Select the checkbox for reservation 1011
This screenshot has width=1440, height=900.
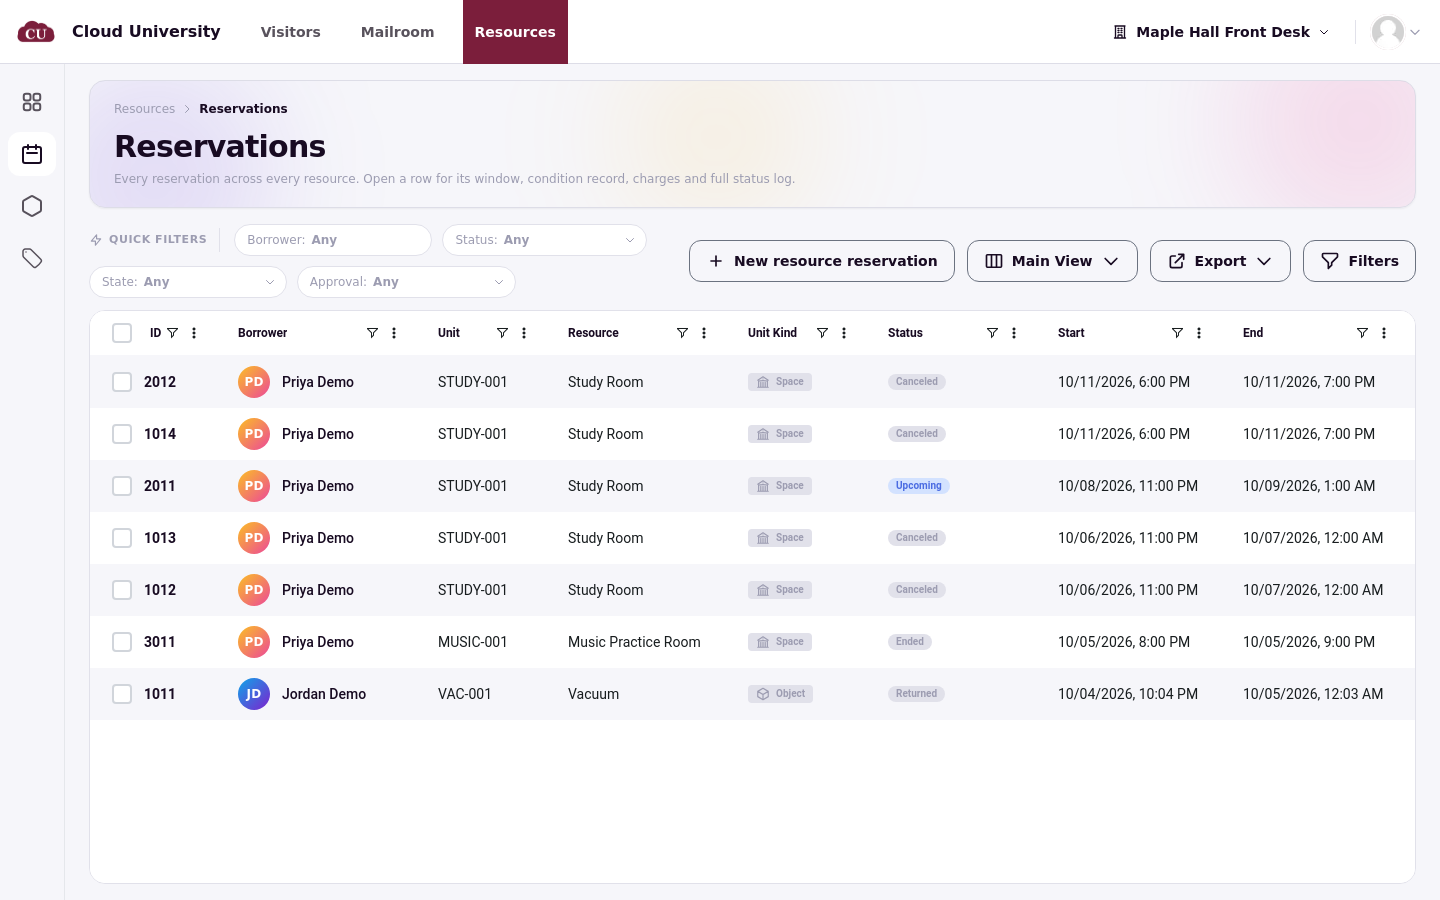point(122,694)
